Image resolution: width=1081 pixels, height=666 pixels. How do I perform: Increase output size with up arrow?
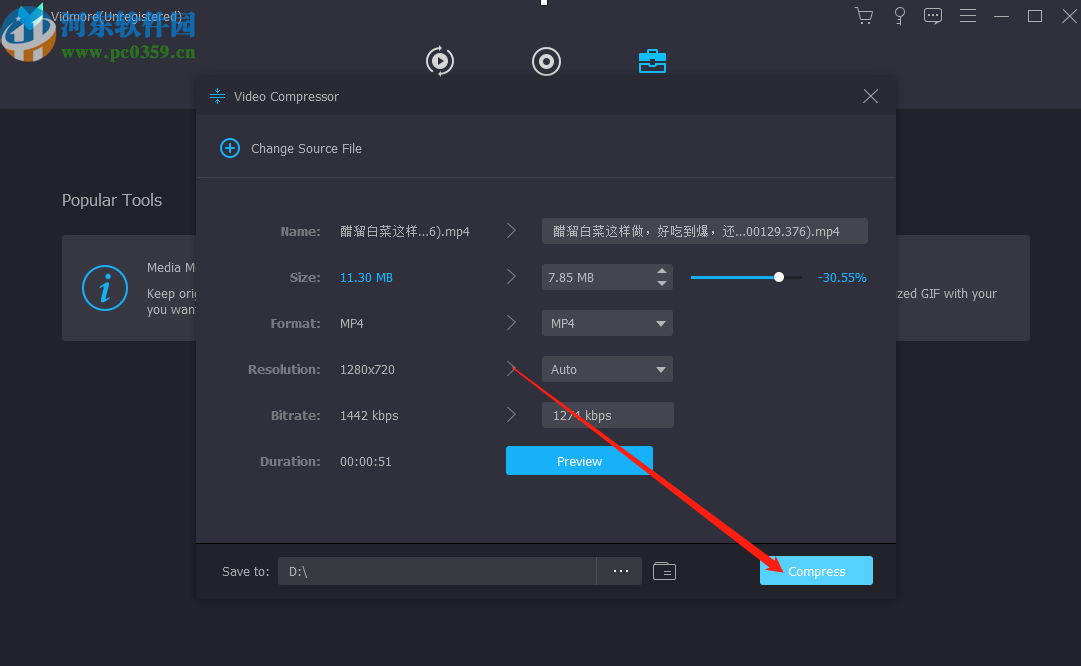point(662,271)
